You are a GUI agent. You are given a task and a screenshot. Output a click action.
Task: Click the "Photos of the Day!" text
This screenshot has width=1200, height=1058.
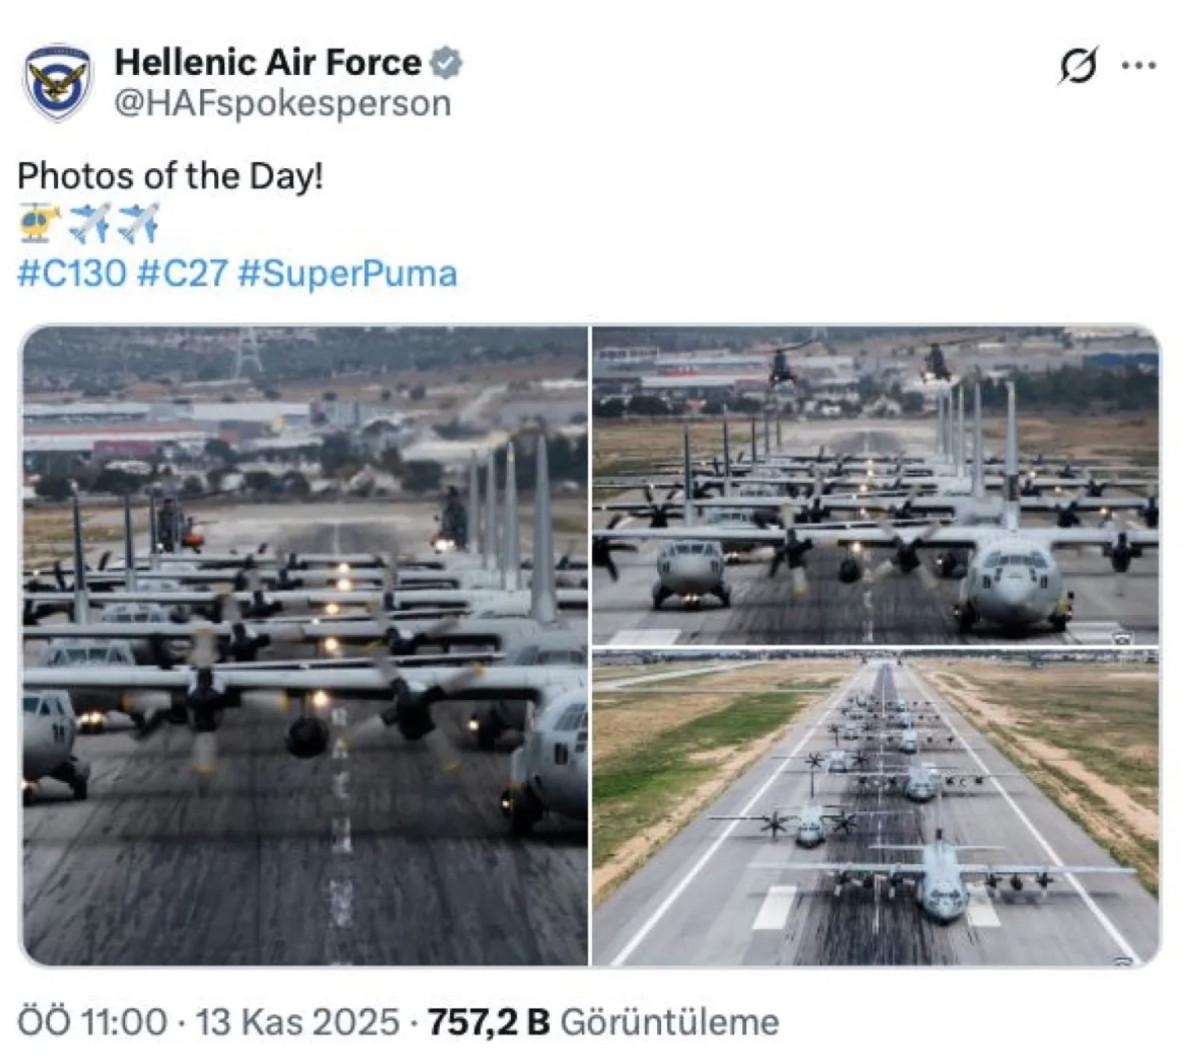coord(171,176)
